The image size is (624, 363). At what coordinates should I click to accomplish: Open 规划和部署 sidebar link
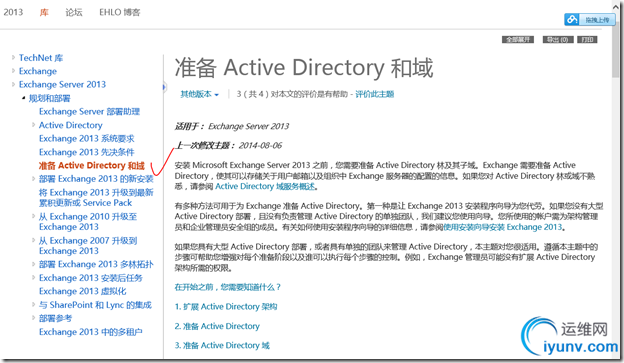(49, 98)
